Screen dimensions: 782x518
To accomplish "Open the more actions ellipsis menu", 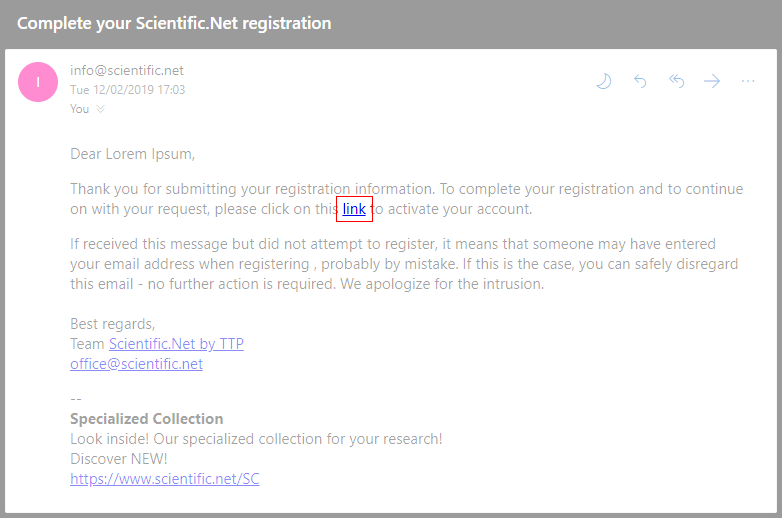I will click(748, 82).
